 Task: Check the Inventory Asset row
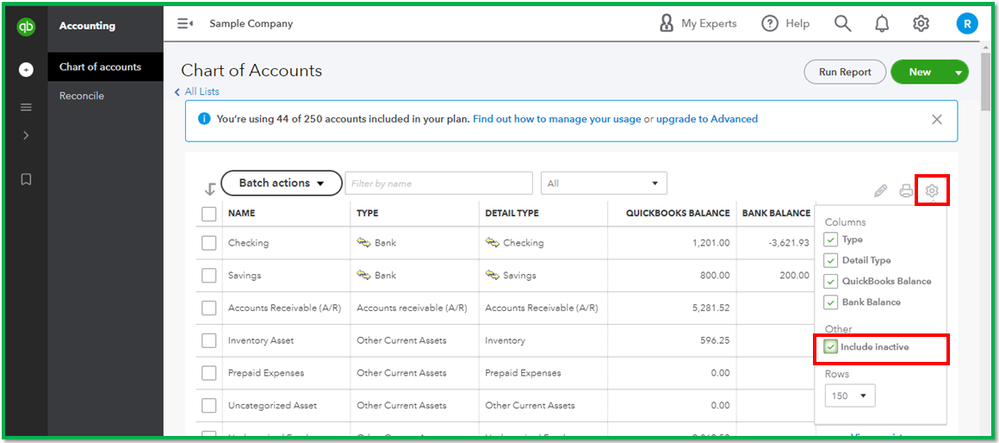[209, 340]
